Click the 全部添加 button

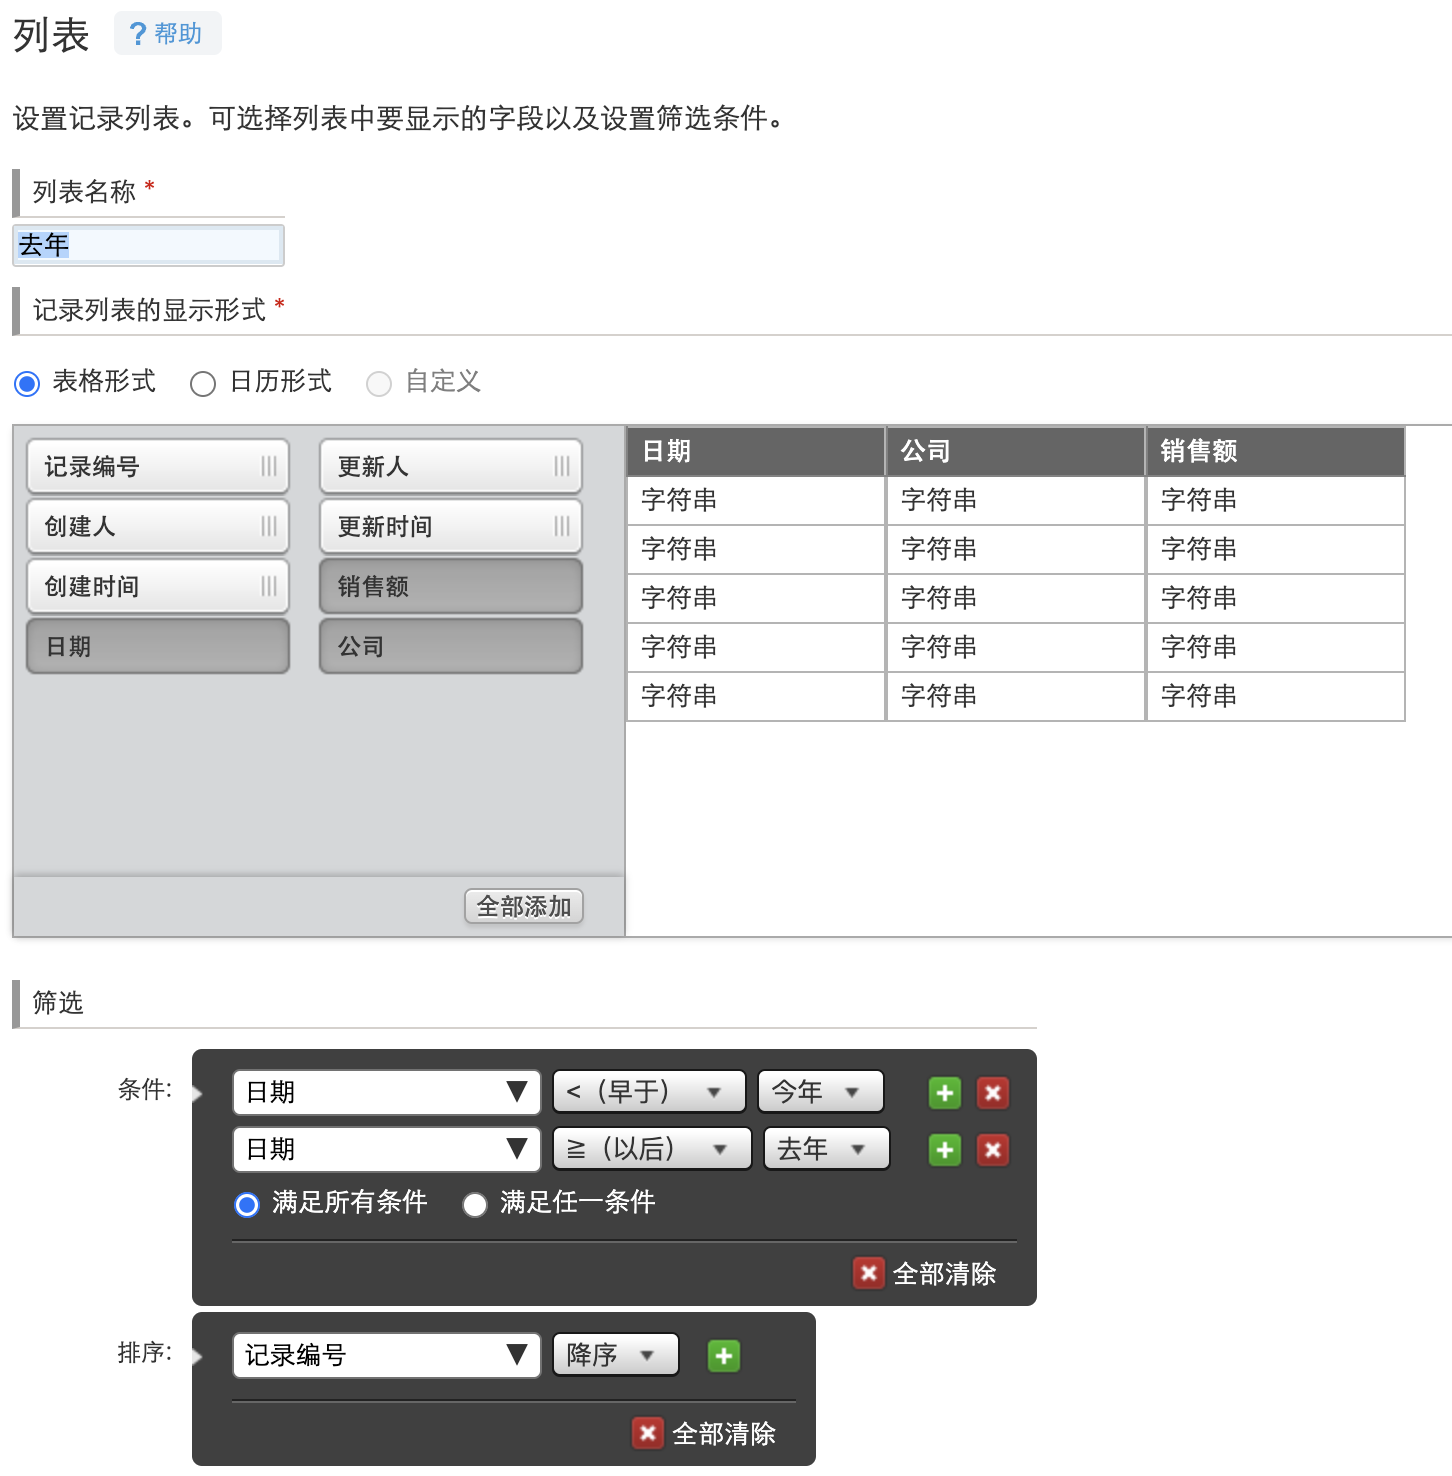pos(524,907)
